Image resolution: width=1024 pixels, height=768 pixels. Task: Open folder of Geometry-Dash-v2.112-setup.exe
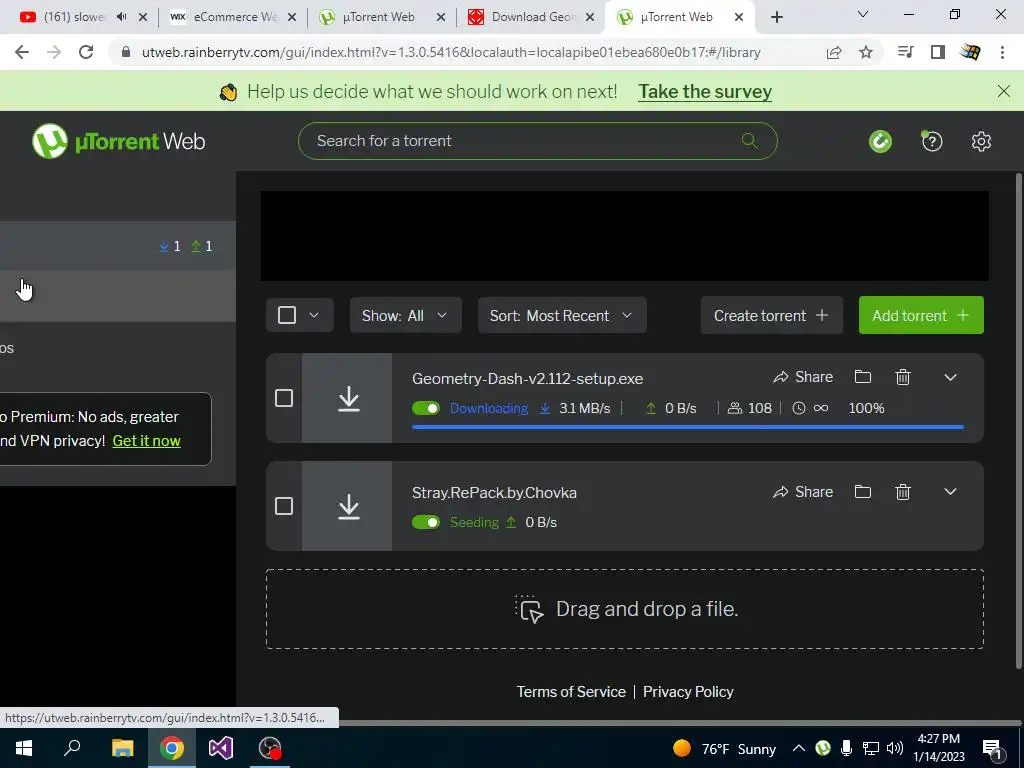(x=863, y=377)
